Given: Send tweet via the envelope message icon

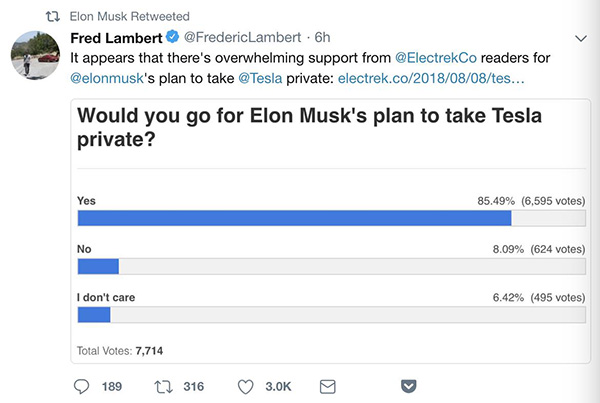Looking at the screenshot, I should pos(326,386).
